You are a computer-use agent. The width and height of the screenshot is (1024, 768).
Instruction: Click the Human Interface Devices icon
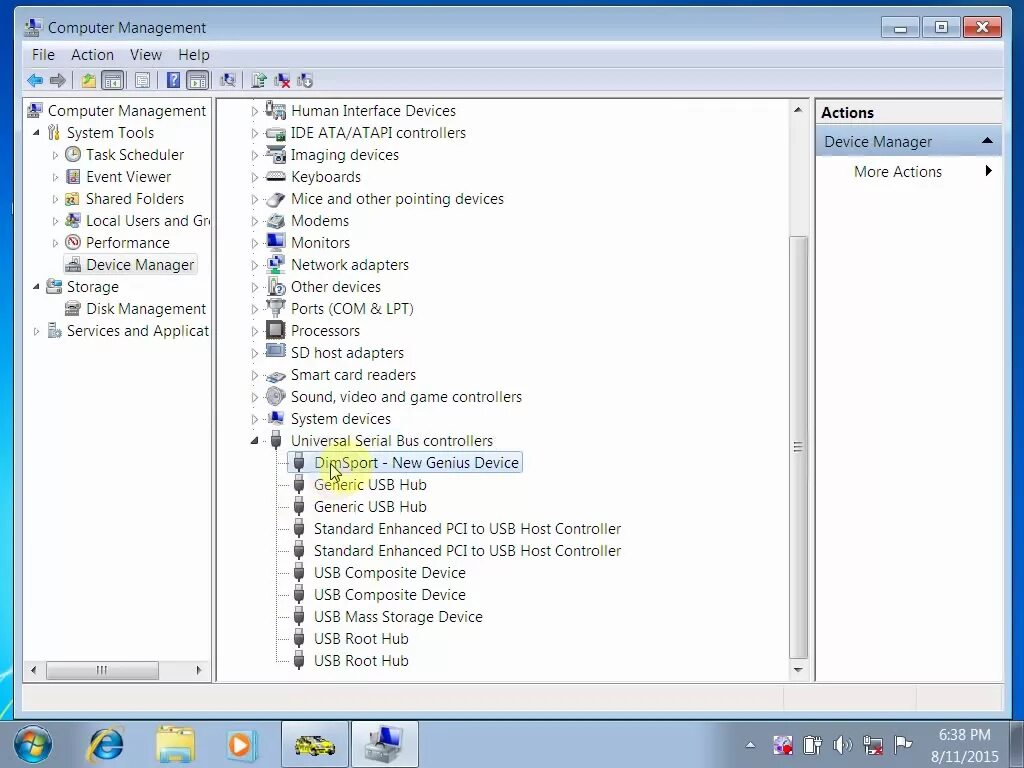pos(276,110)
